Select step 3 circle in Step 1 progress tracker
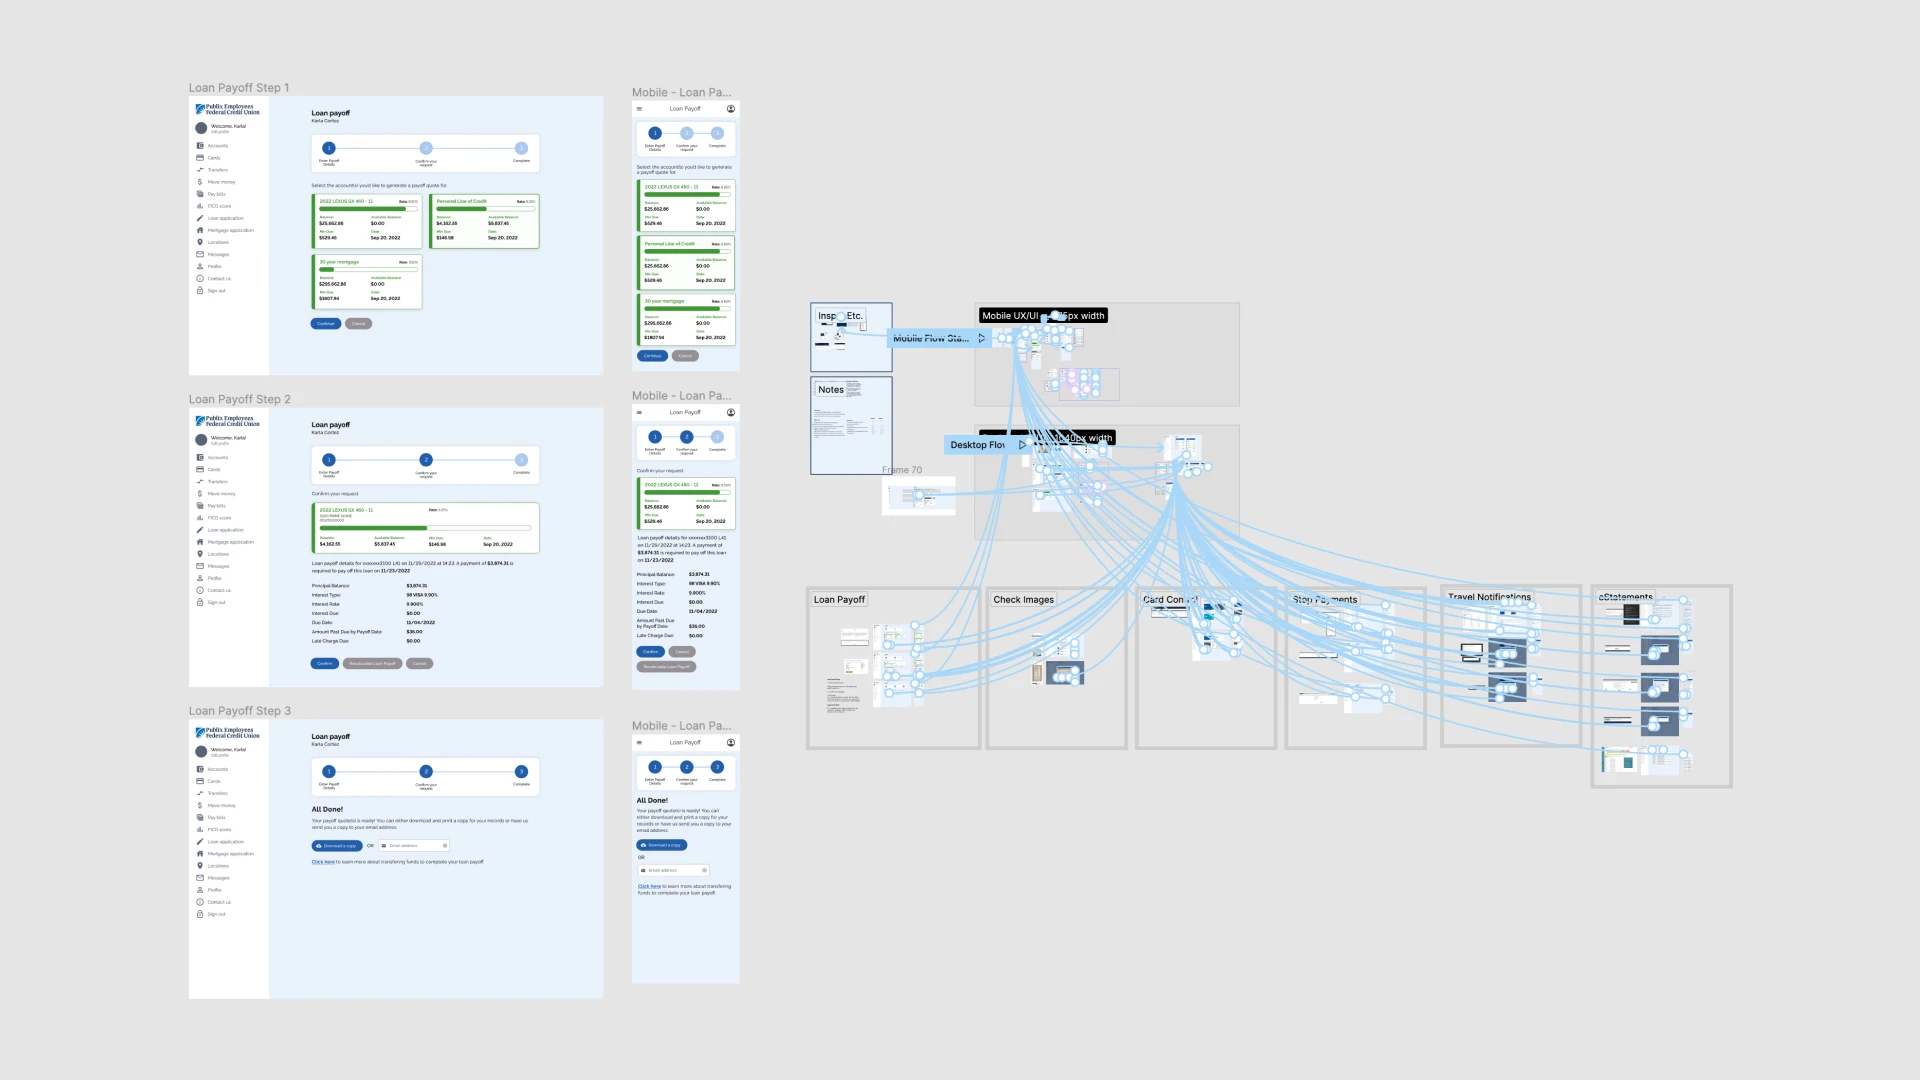 (x=521, y=148)
